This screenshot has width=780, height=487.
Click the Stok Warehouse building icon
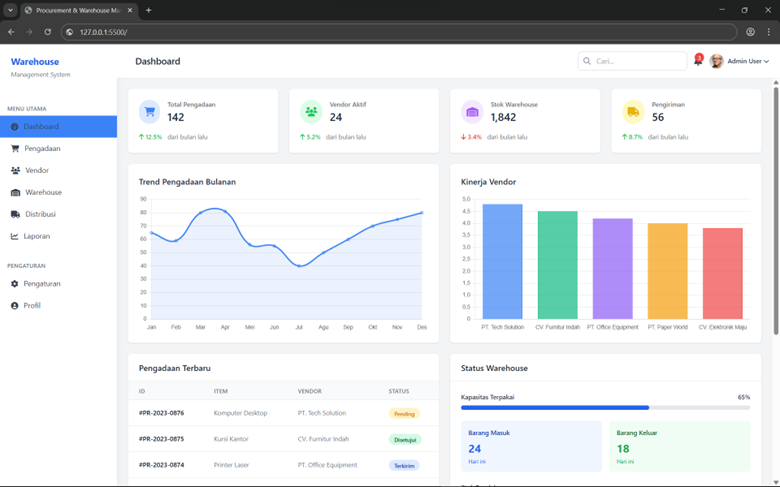click(x=472, y=112)
